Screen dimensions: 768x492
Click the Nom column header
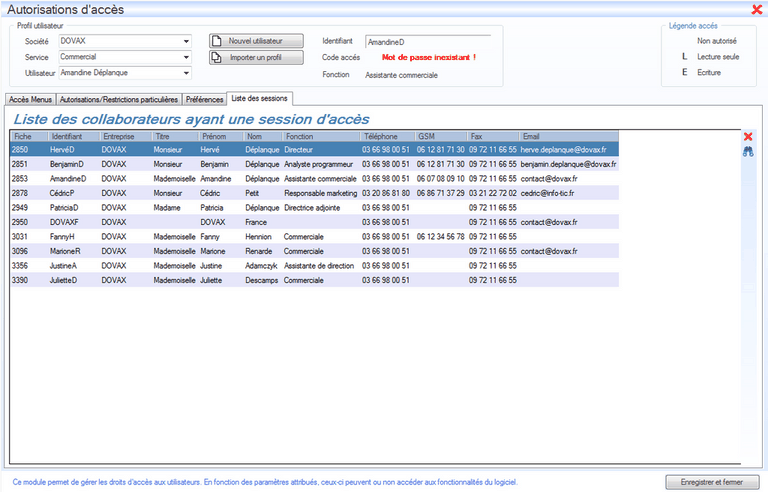click(263, 136)
